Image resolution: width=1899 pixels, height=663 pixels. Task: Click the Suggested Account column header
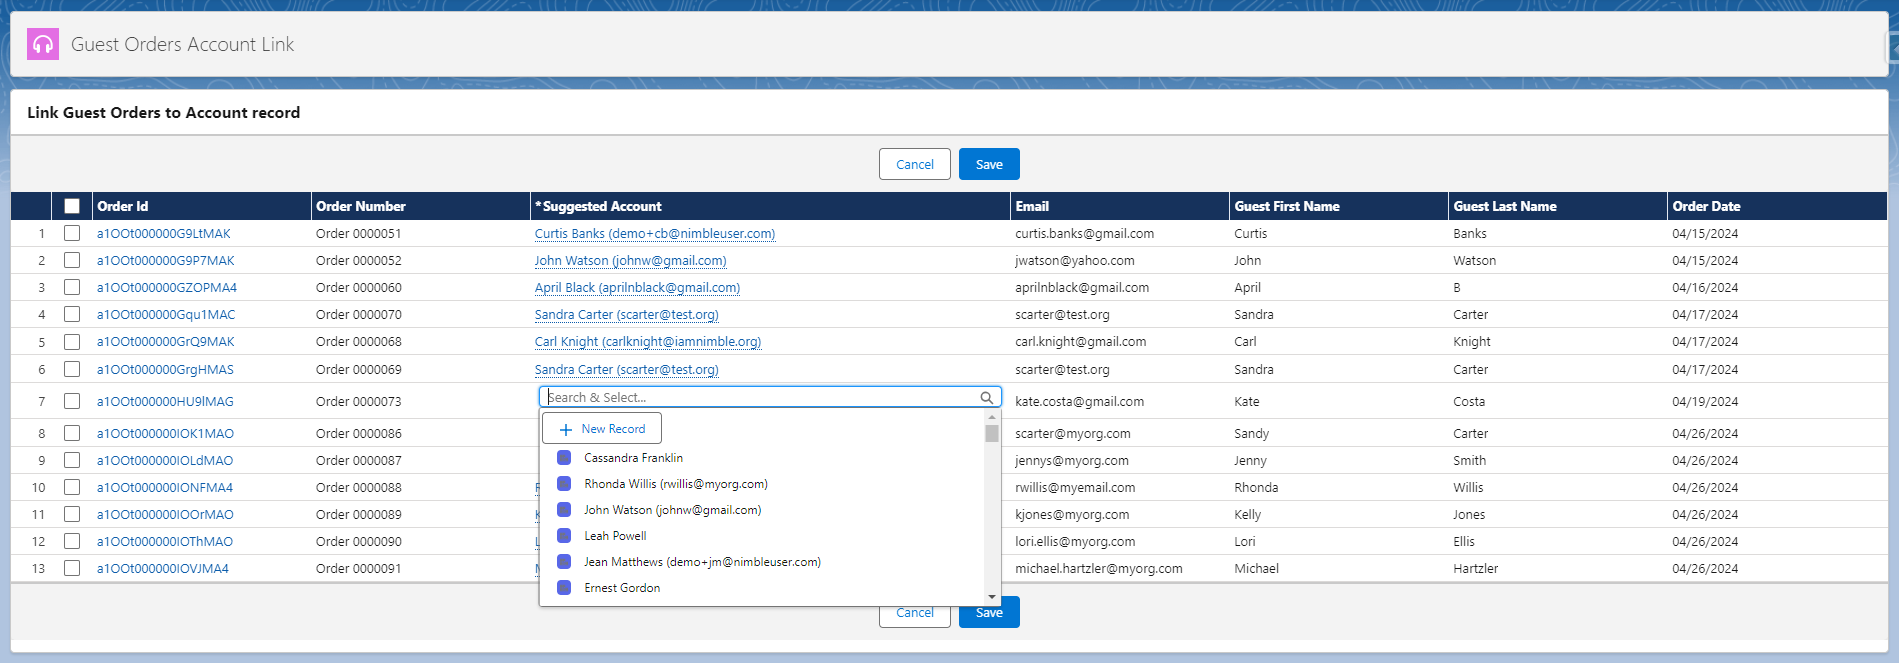[x=601, y=206]
